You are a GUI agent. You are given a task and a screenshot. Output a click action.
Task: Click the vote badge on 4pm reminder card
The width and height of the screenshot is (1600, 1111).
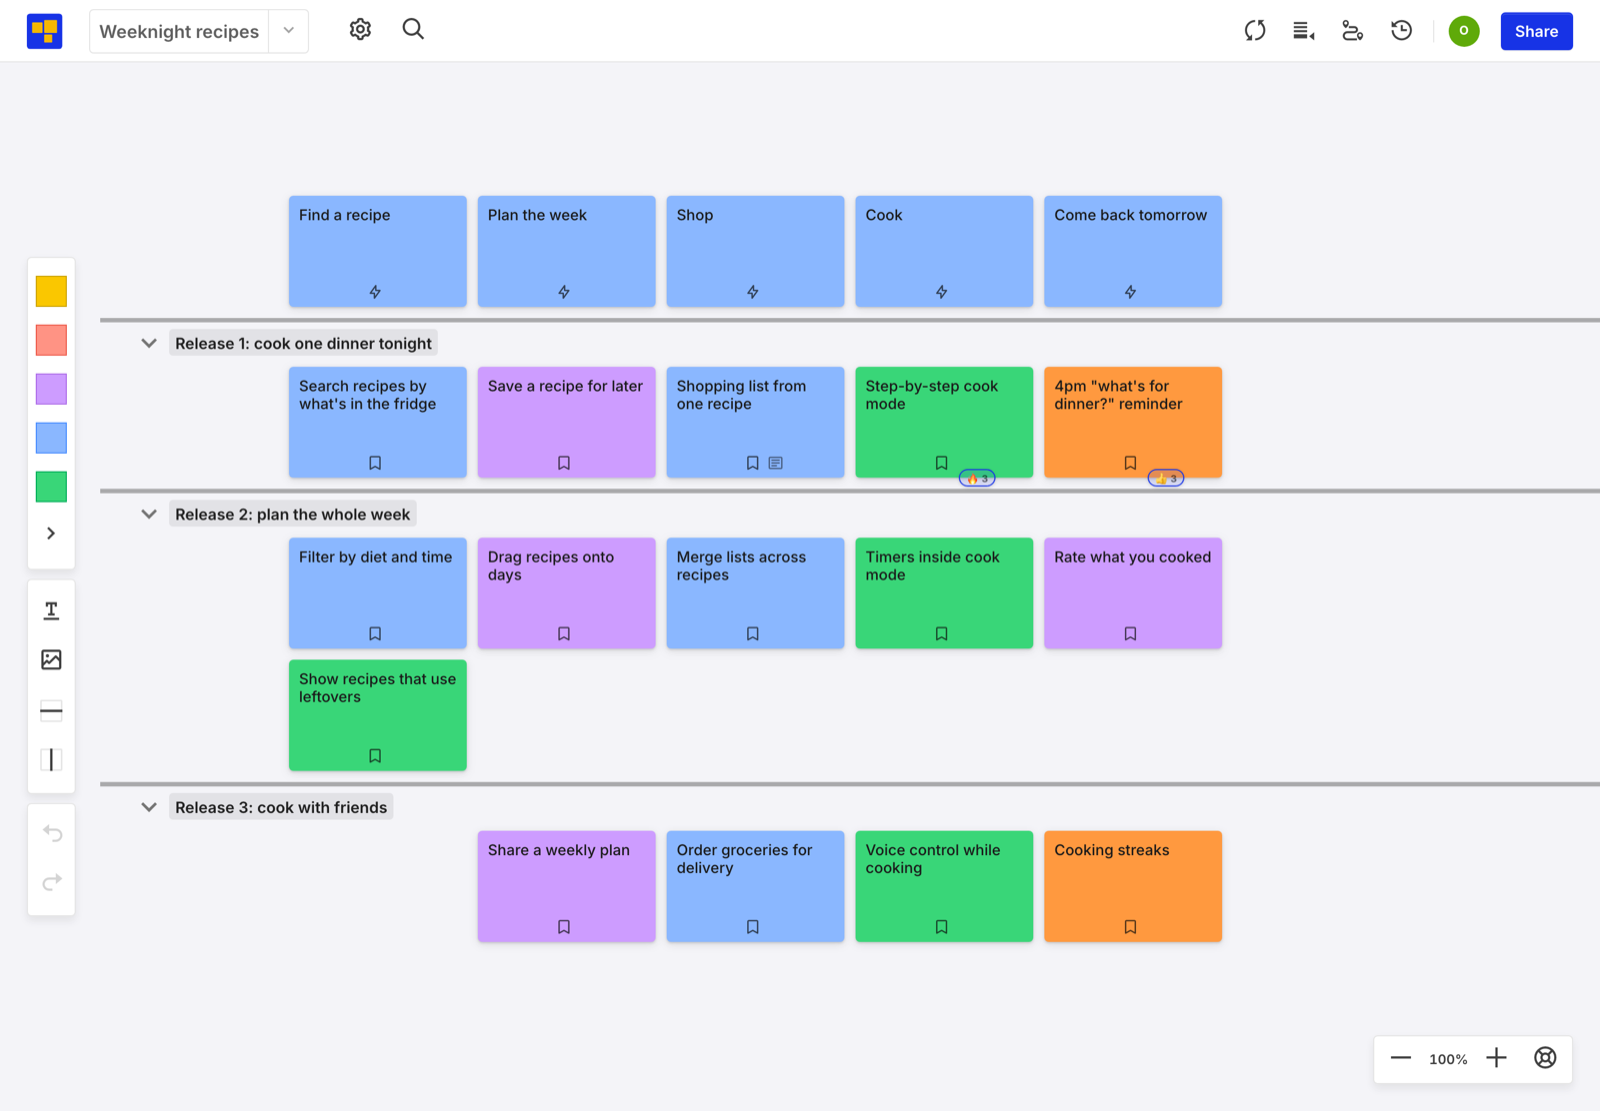(1166, 478)
